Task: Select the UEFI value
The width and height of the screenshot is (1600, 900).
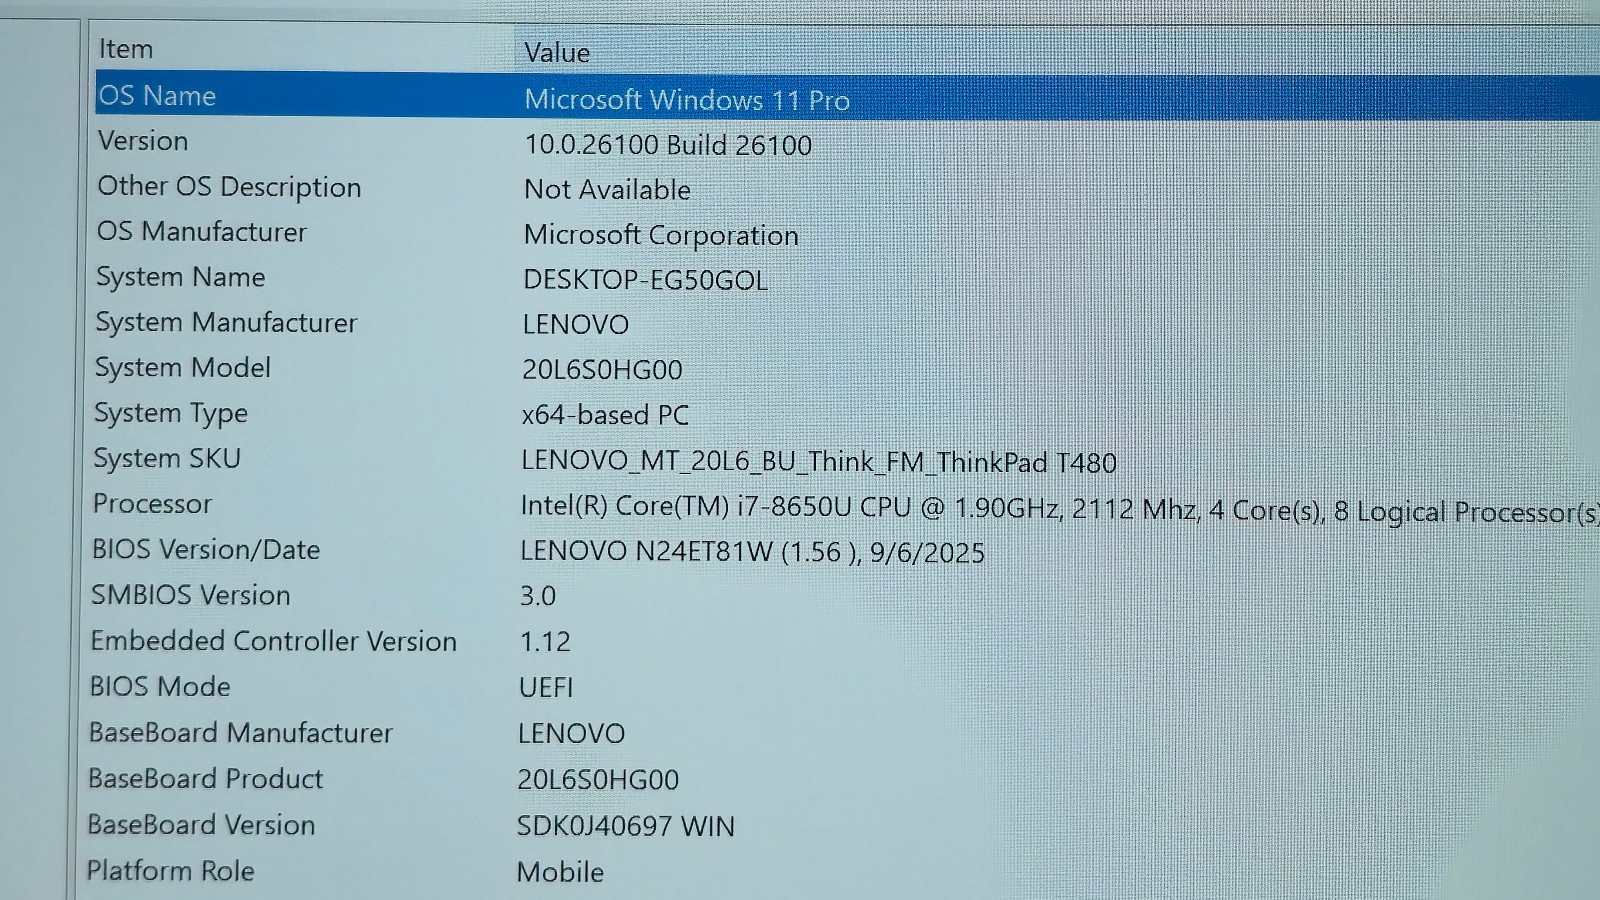Action: pyautogui.click(x=546, y=688)
